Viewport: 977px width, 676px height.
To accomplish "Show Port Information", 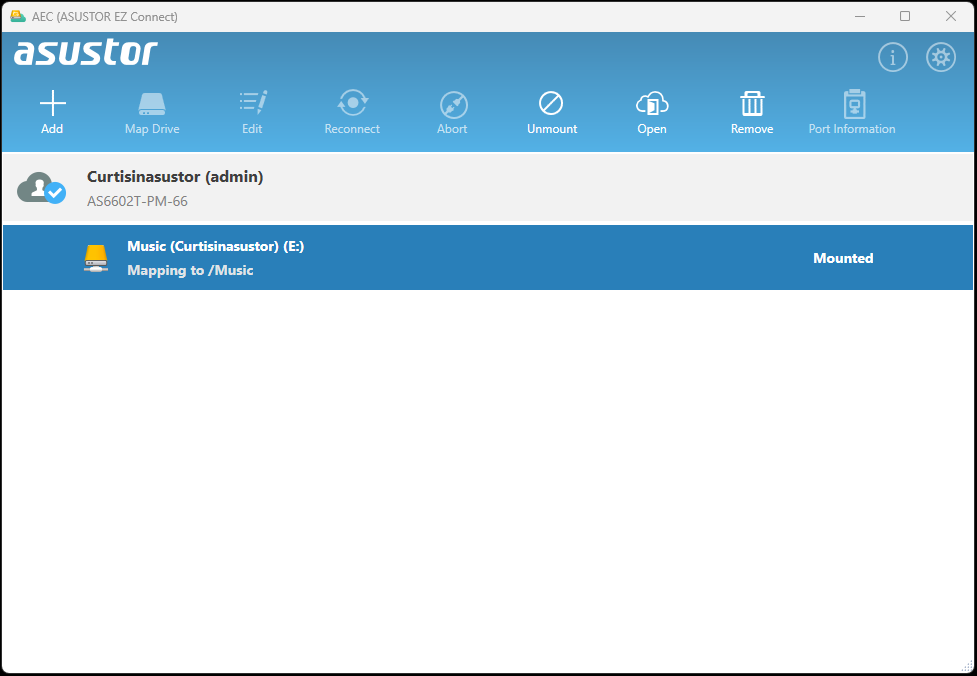I will click(852, 104).
